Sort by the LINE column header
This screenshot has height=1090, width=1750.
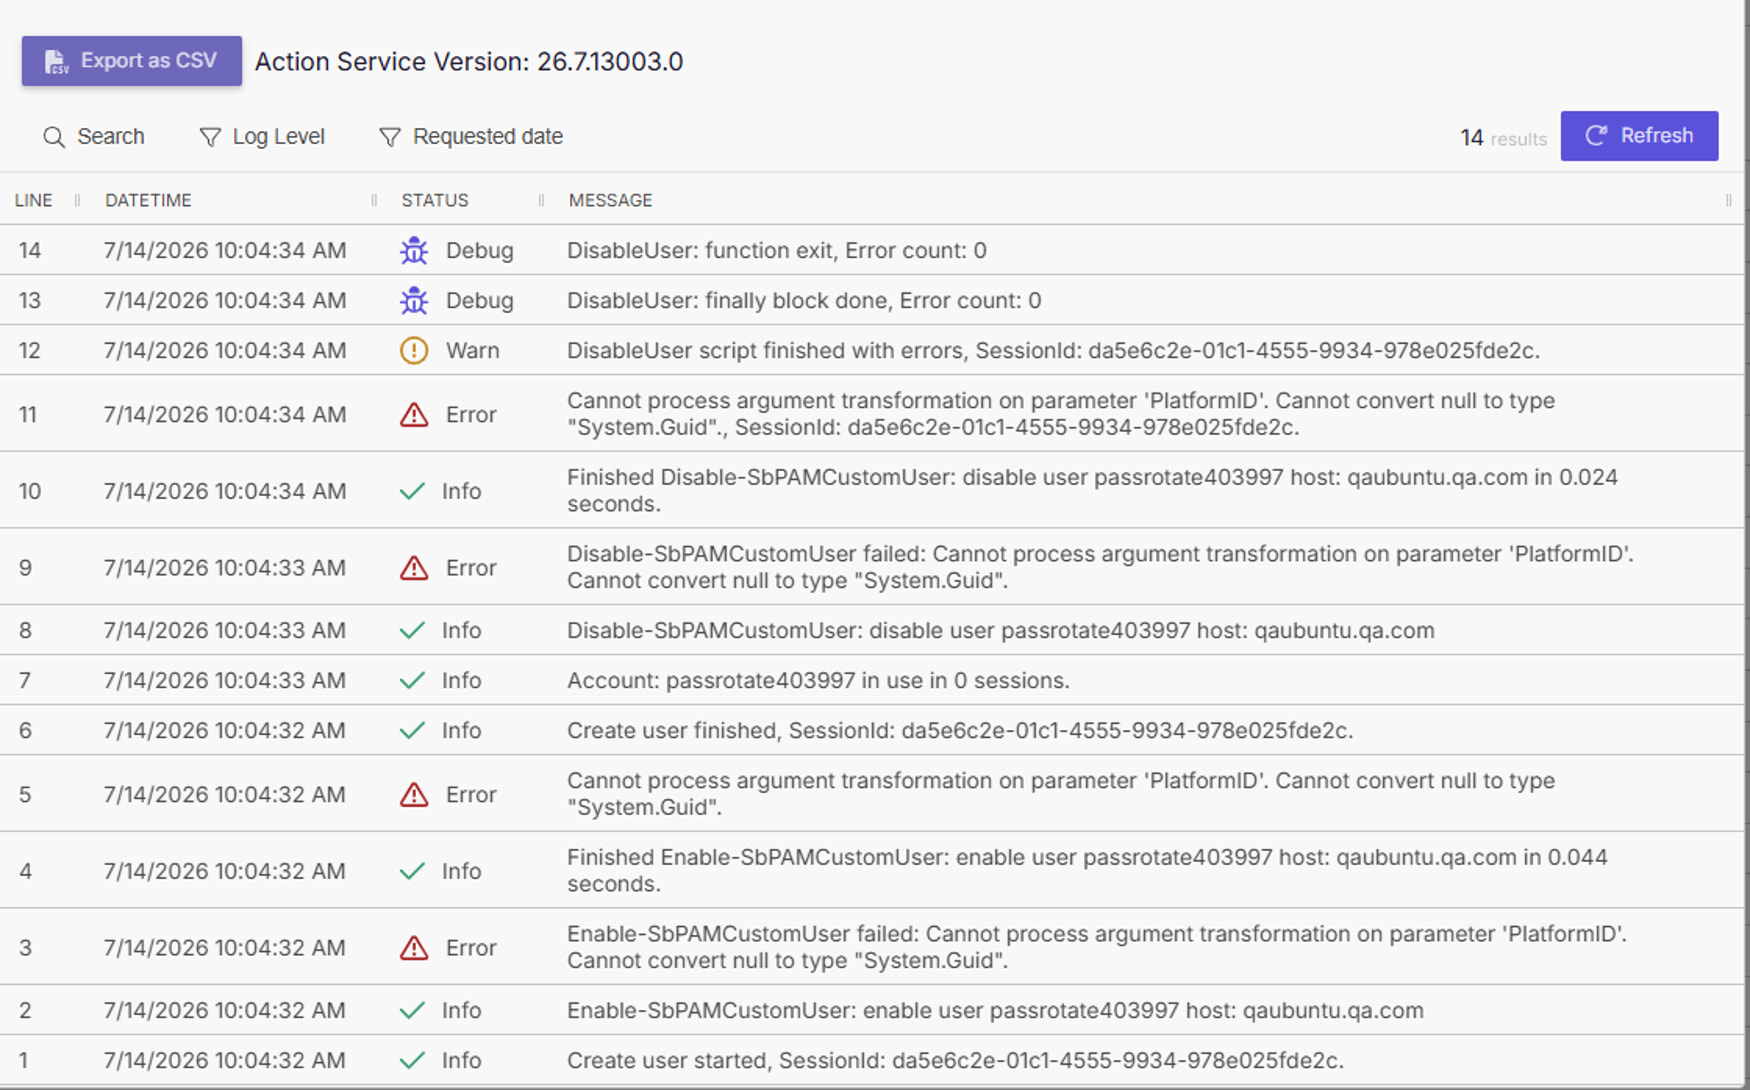tap(34, 200)
